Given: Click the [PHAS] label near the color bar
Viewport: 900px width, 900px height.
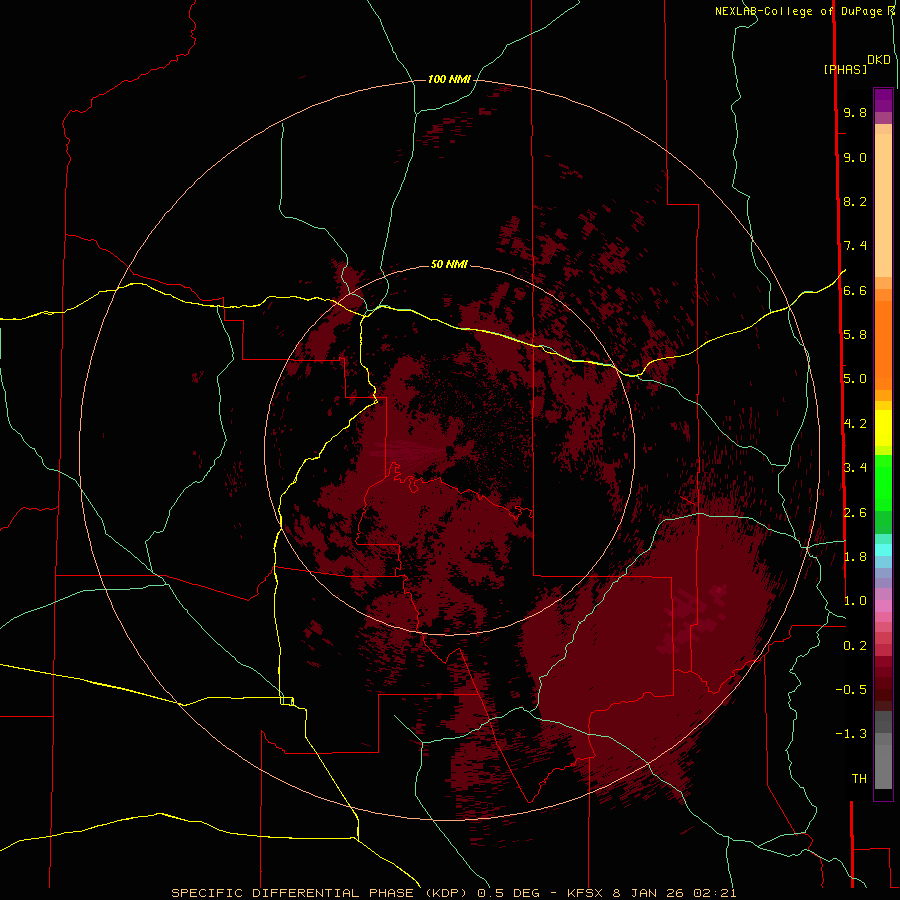Looking at the screenshot, I should point(845,70).
